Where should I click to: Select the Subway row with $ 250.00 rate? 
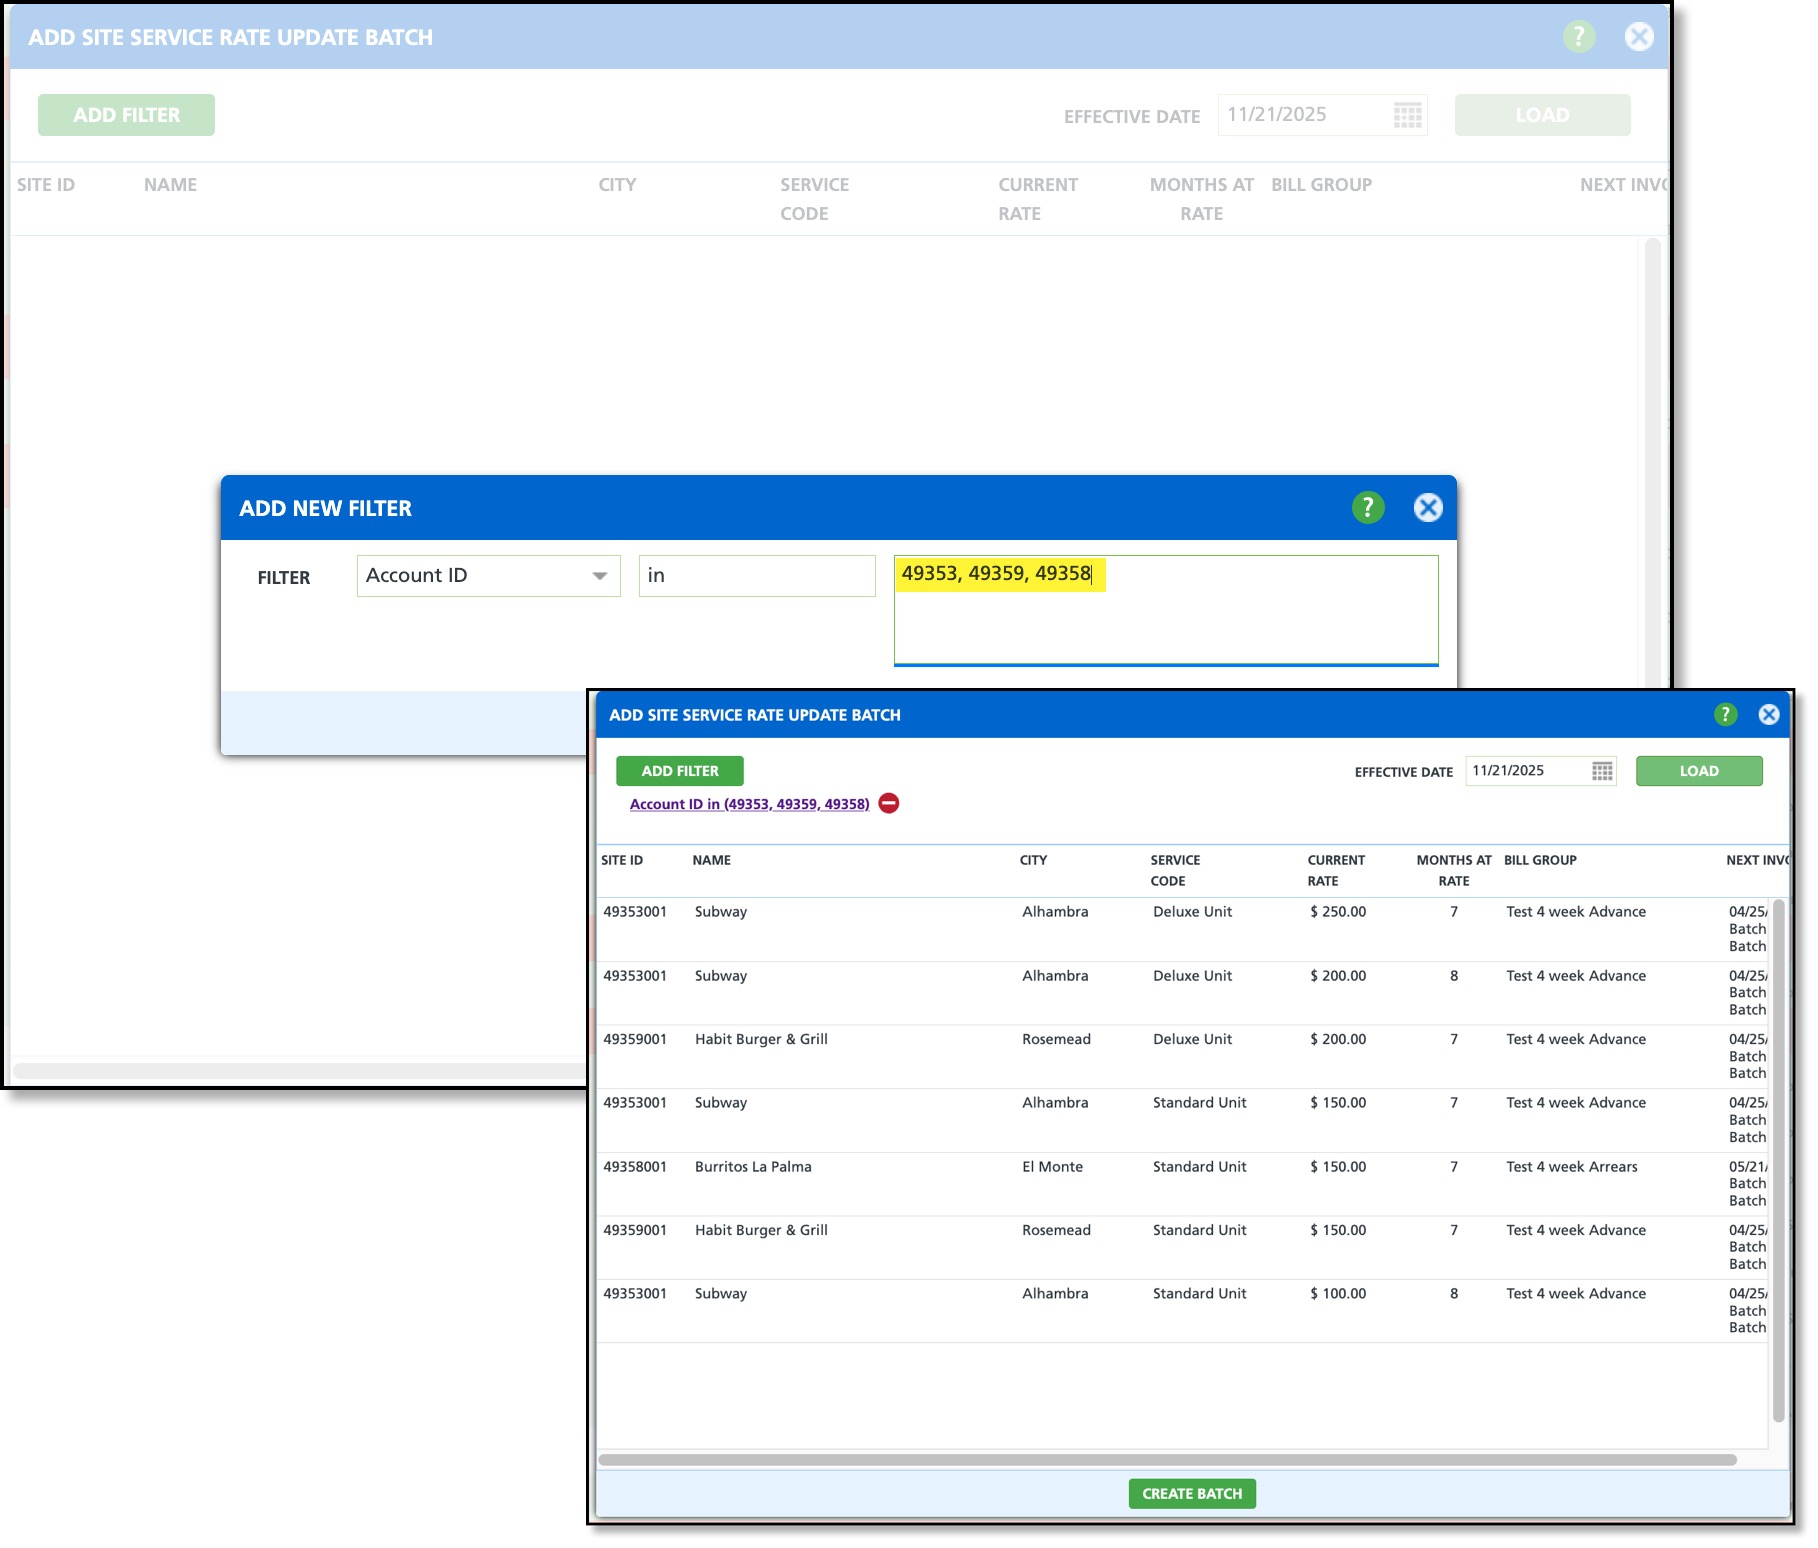(x=1182, y=930)
